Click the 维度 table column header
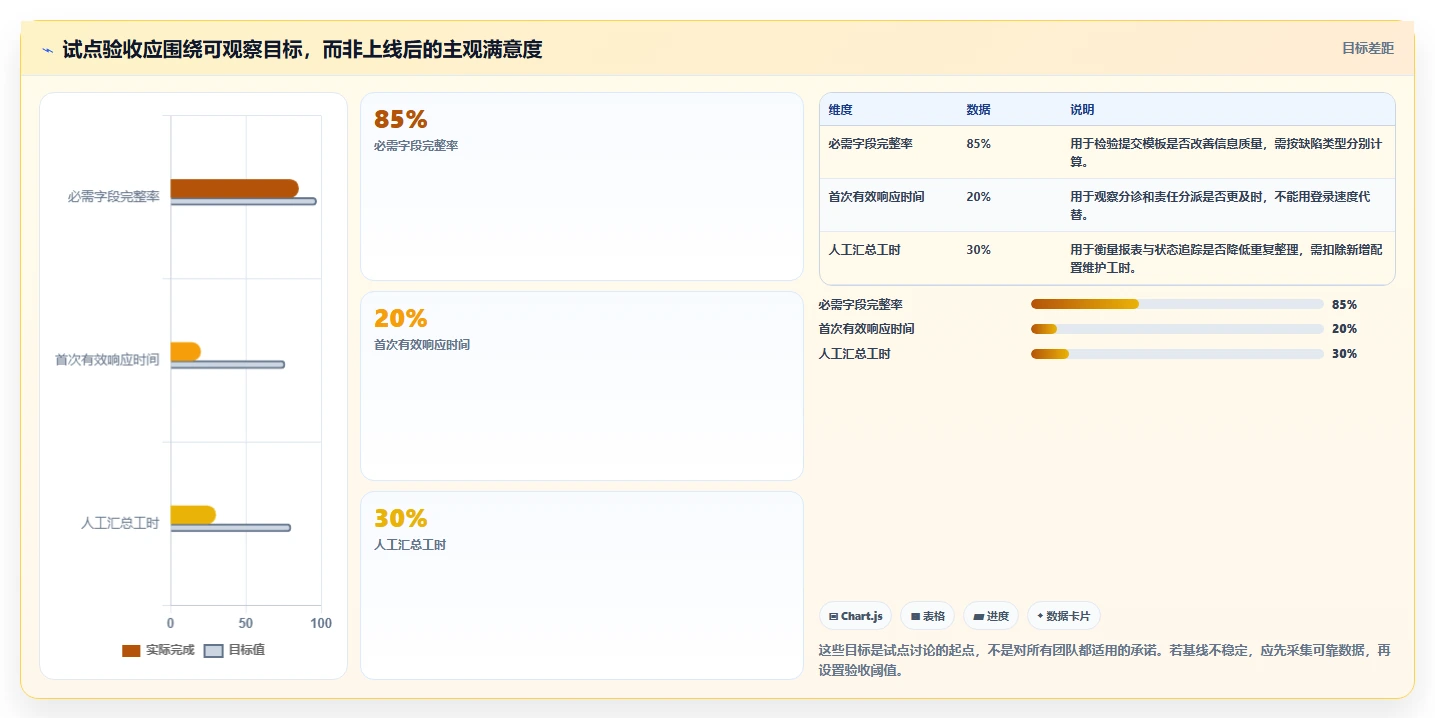 [x=840, y=110]
